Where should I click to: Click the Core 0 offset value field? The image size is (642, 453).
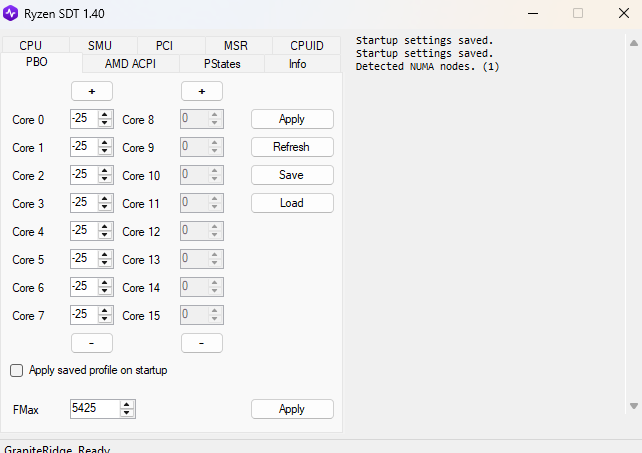coord(84,119)
